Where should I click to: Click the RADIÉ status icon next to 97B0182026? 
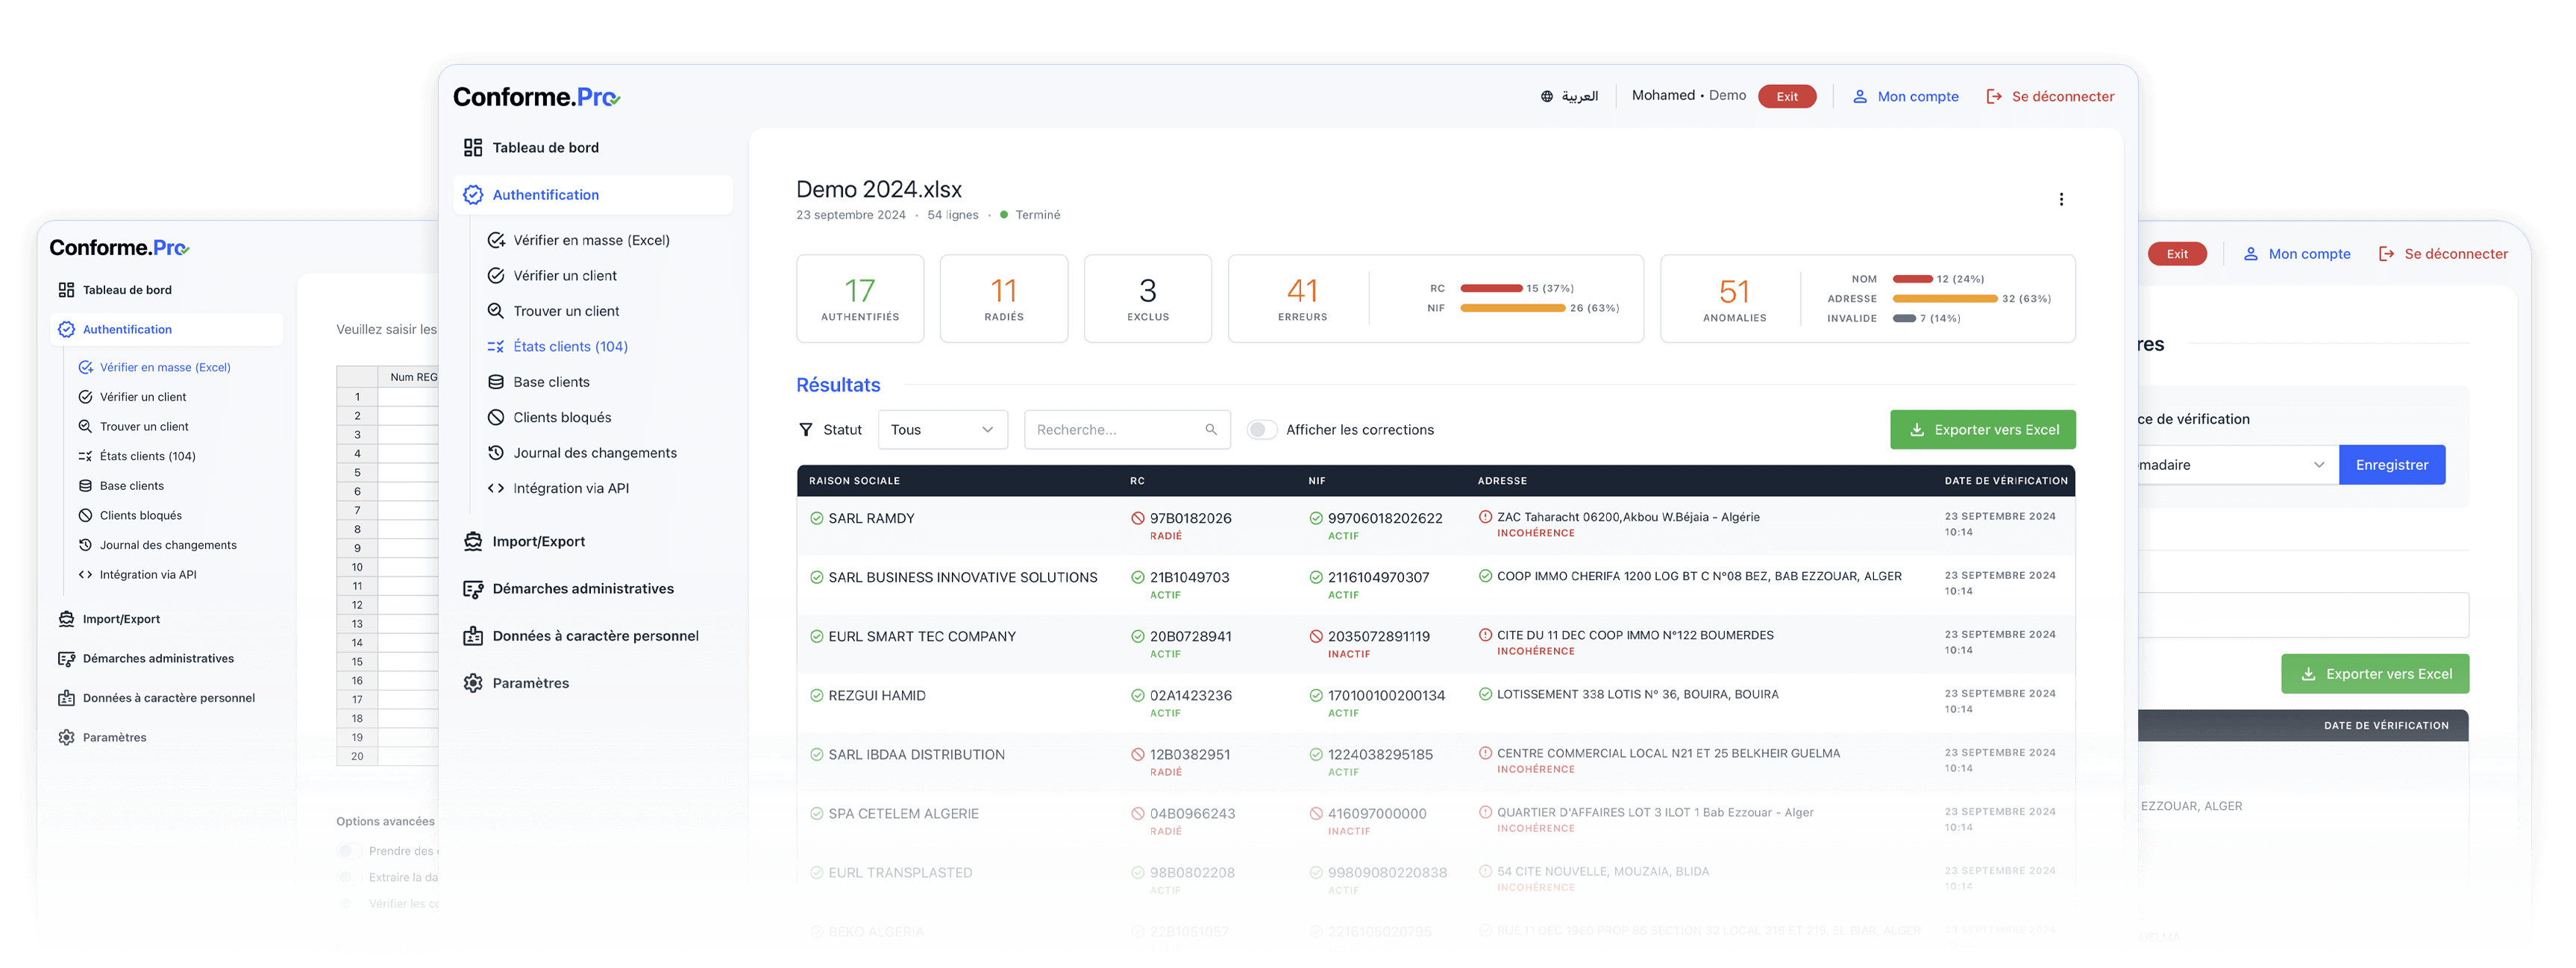click(x=1138, y=518)
